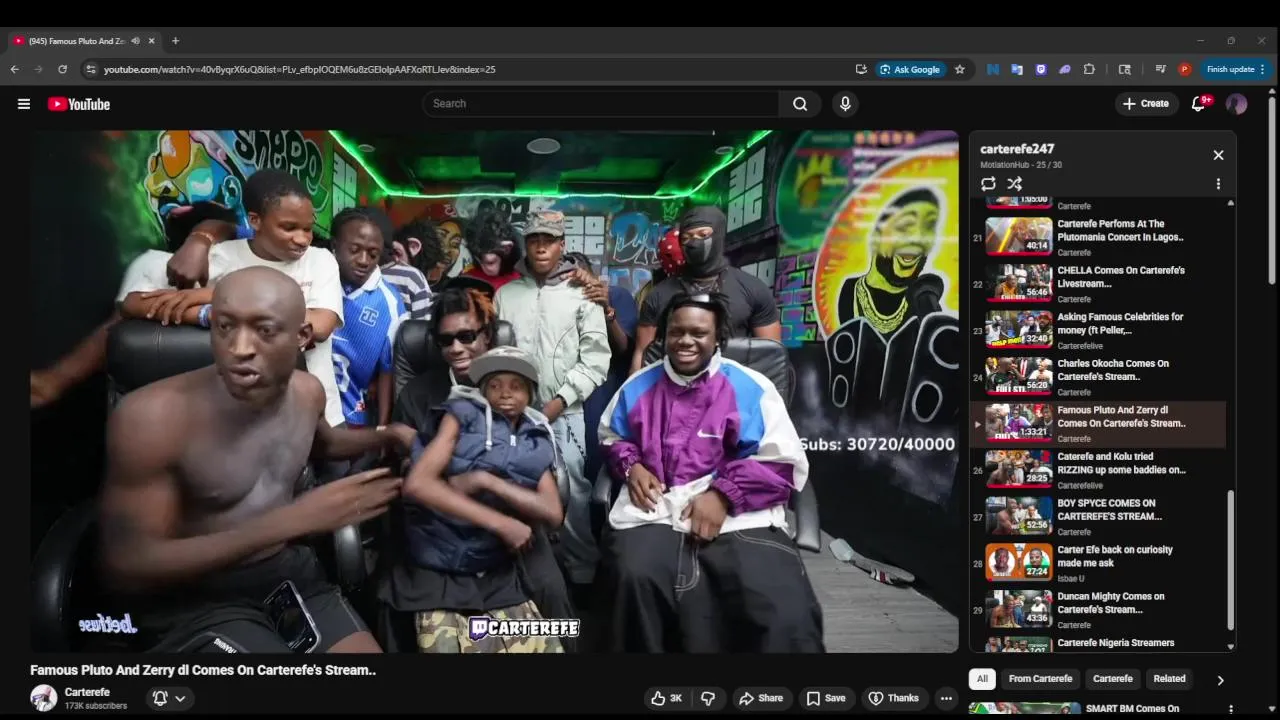This screenshot has width=1280, height=720.
Task: Open a new browser tab
Action: (175, 41)
